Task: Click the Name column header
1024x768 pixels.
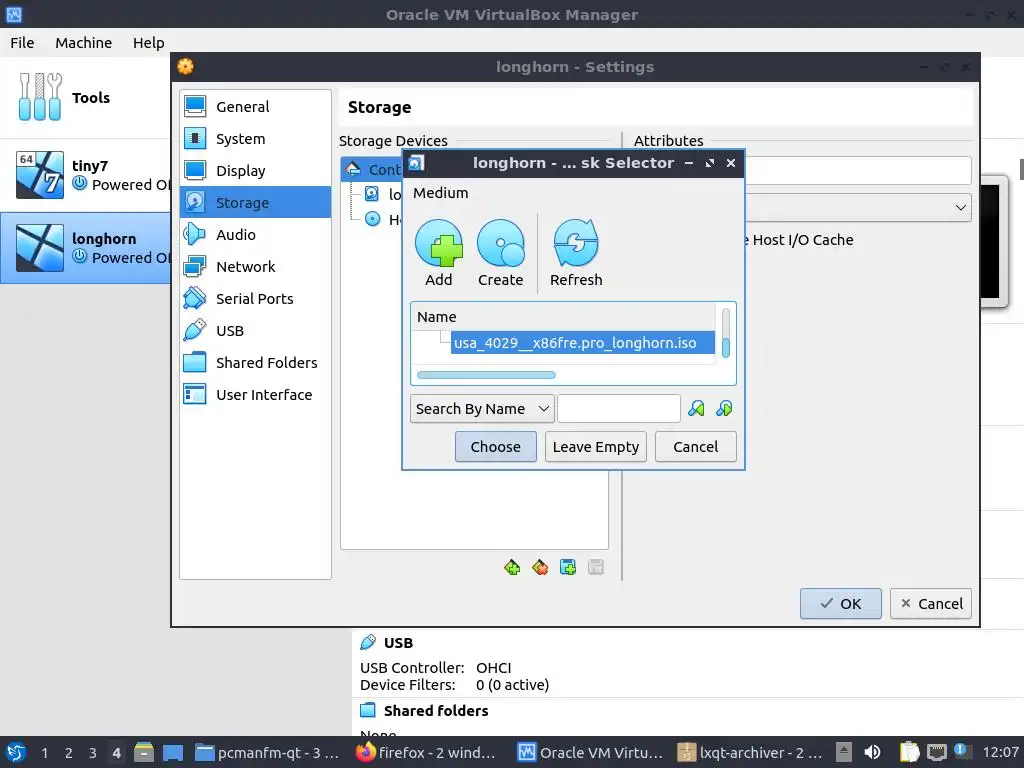Action: (x=564, y=317)
